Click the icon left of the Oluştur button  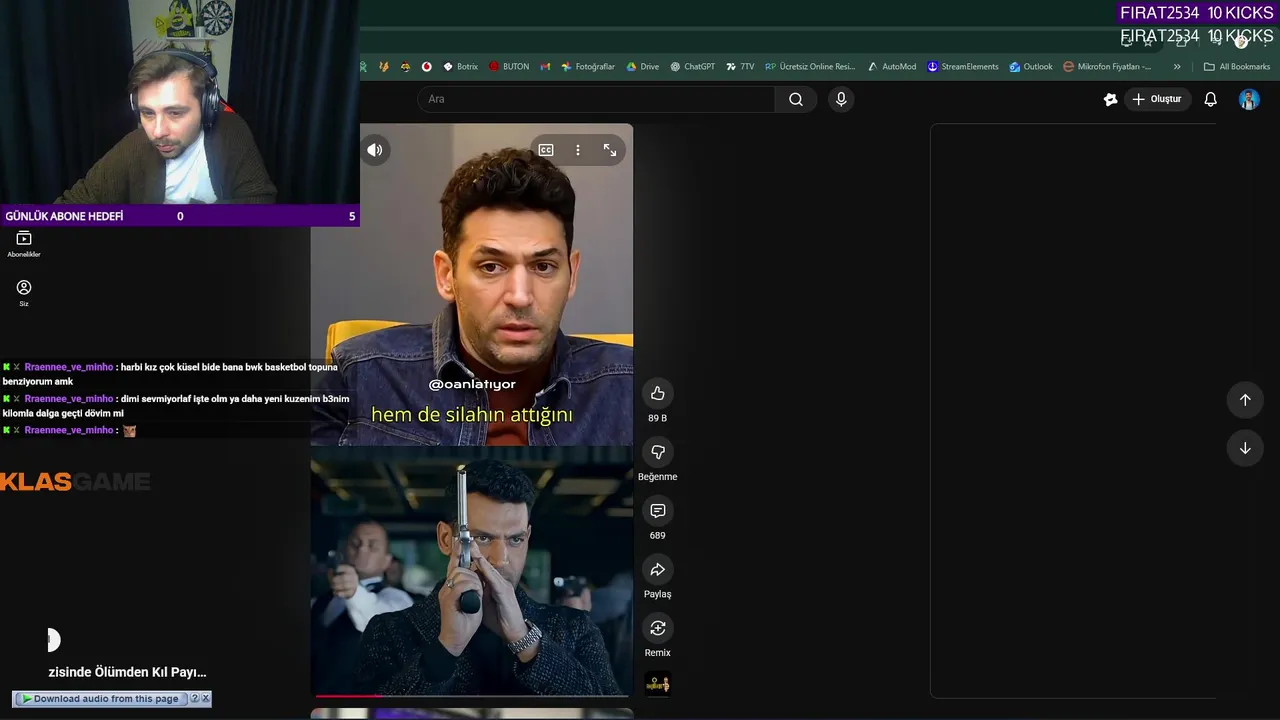(x=1110, y=99)
